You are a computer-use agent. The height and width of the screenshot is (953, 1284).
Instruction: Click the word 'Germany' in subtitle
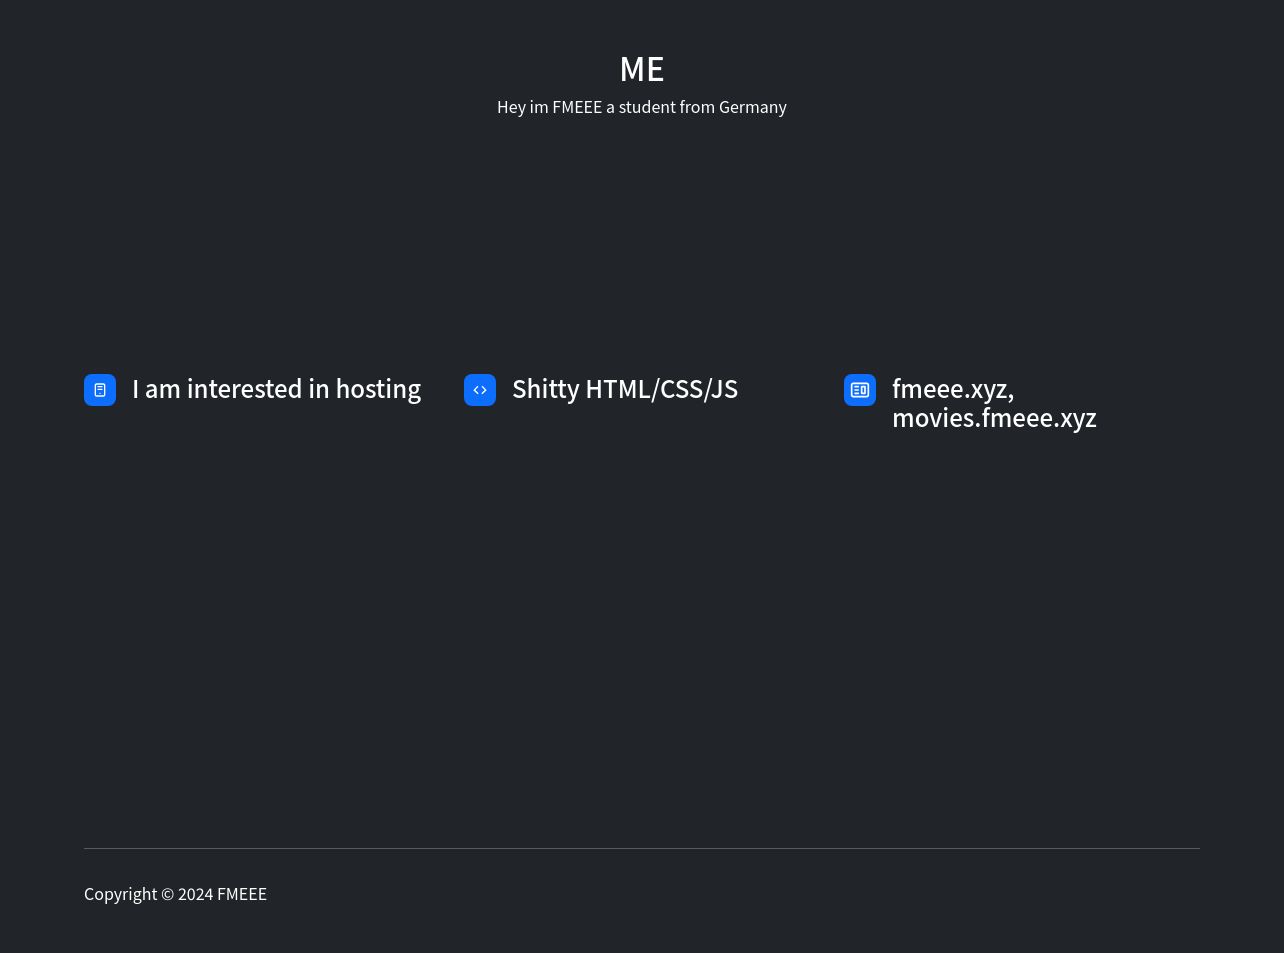coord(752,107)
